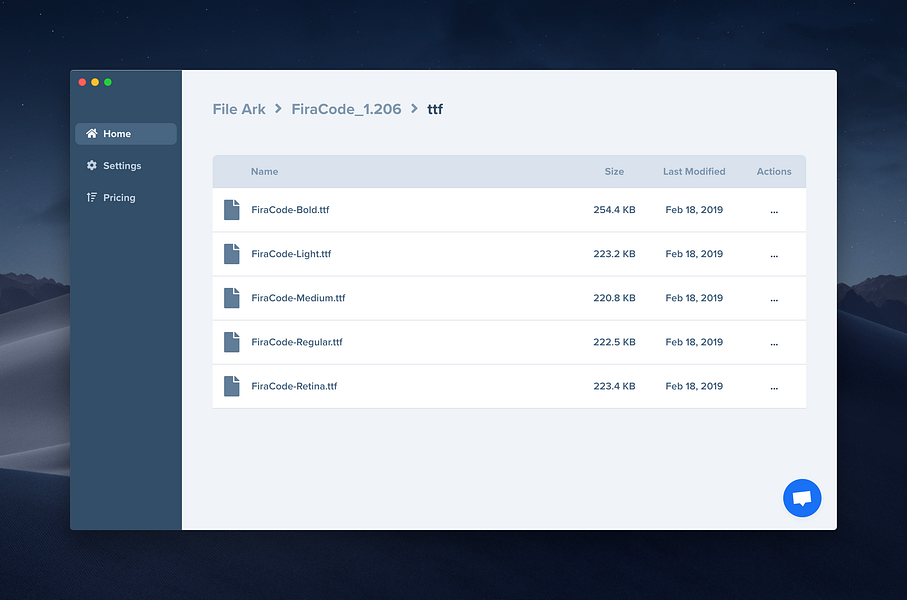
Task: Click the file icon beside FiraCode-Medium.ttf
Action: pyautogui.click(x=231, y=298)
